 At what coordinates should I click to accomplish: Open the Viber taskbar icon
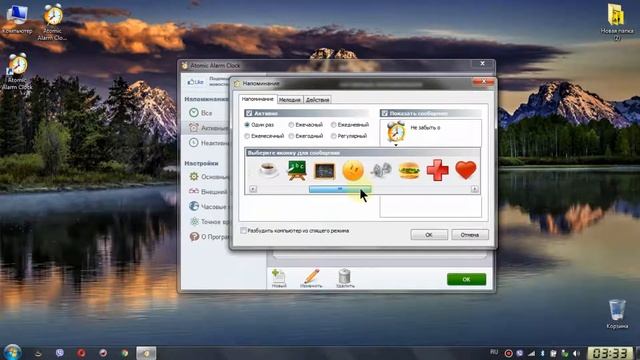coord(60,353)
